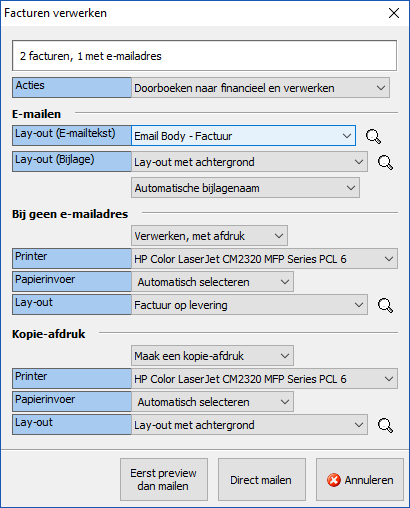Click the red cancel icon on Annuleren
This screenshot has width=410, height=508.
point(334,480)
